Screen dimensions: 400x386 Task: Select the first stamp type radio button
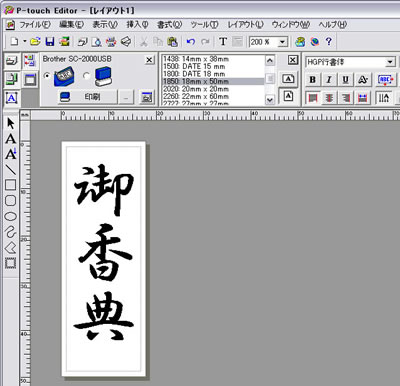(47, 76)
